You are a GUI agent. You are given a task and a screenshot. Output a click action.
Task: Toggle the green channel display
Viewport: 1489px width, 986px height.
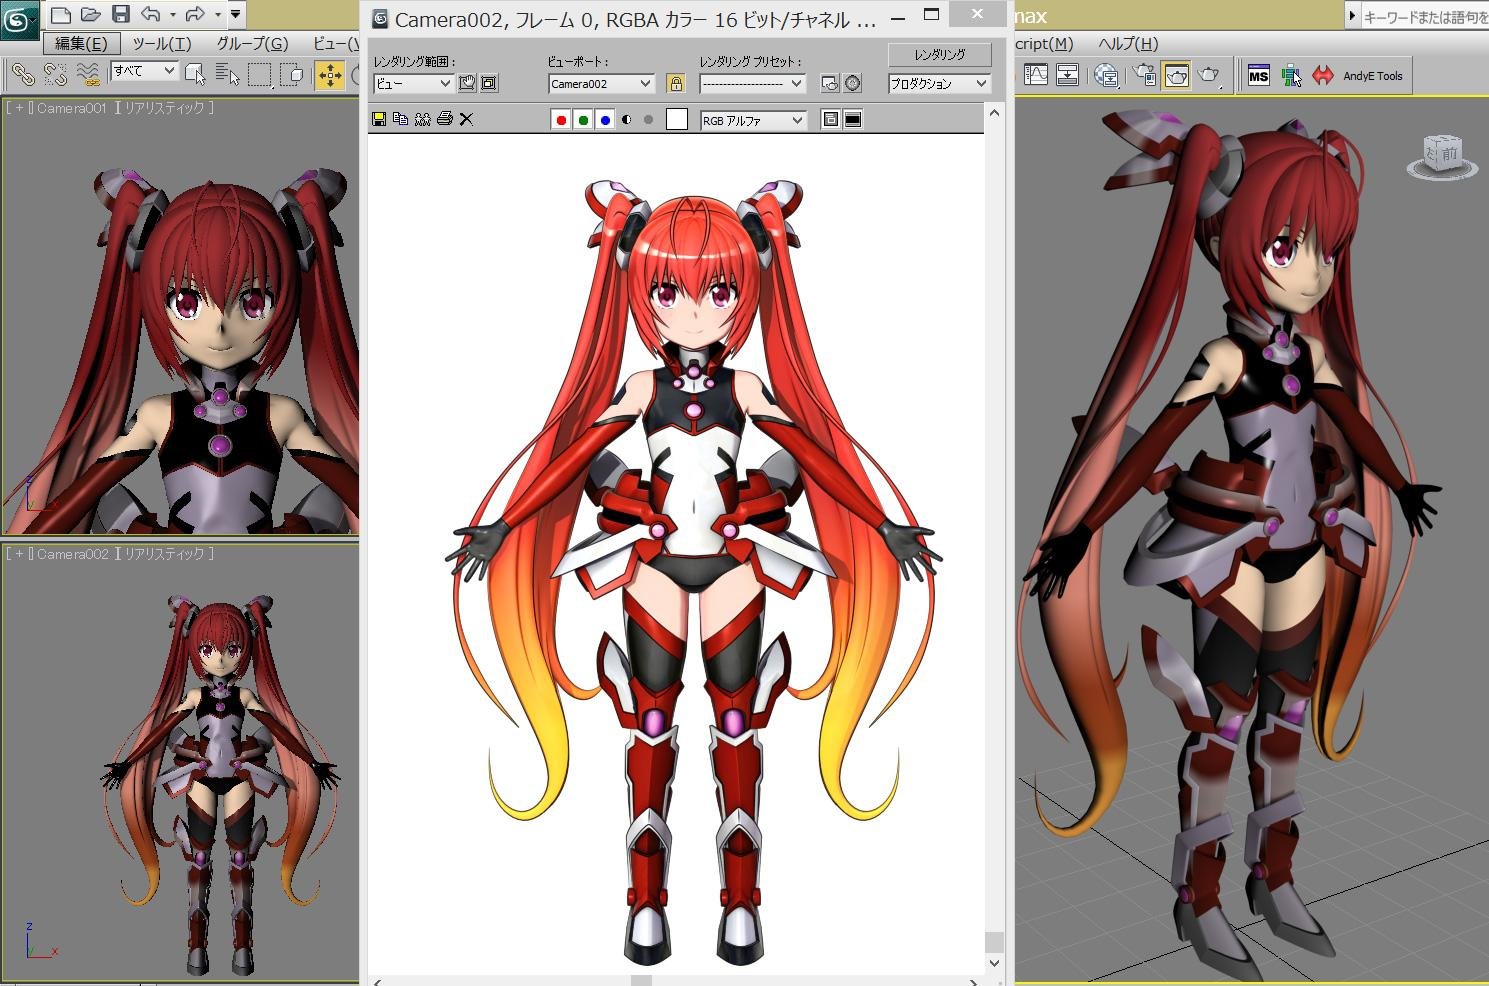tap(583, 120)
